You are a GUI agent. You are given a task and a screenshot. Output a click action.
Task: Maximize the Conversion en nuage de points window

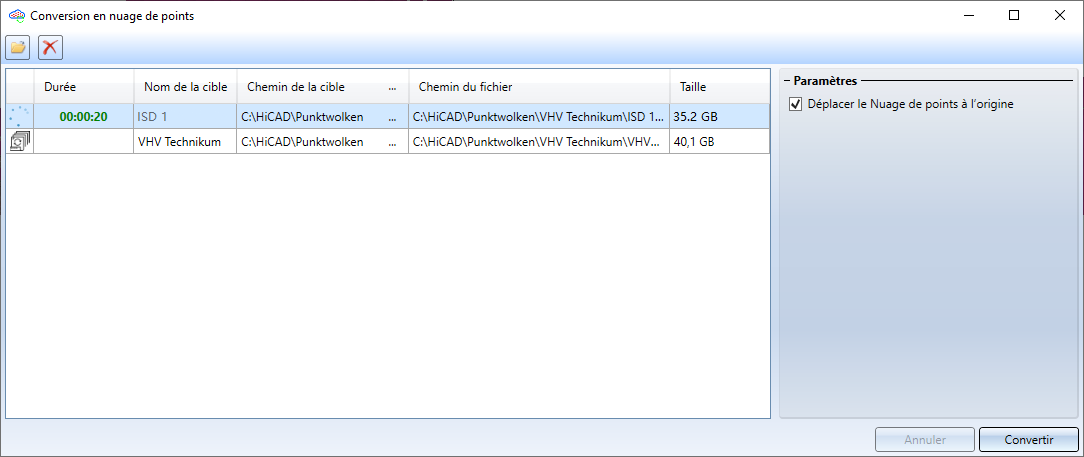coord(1014,16)
